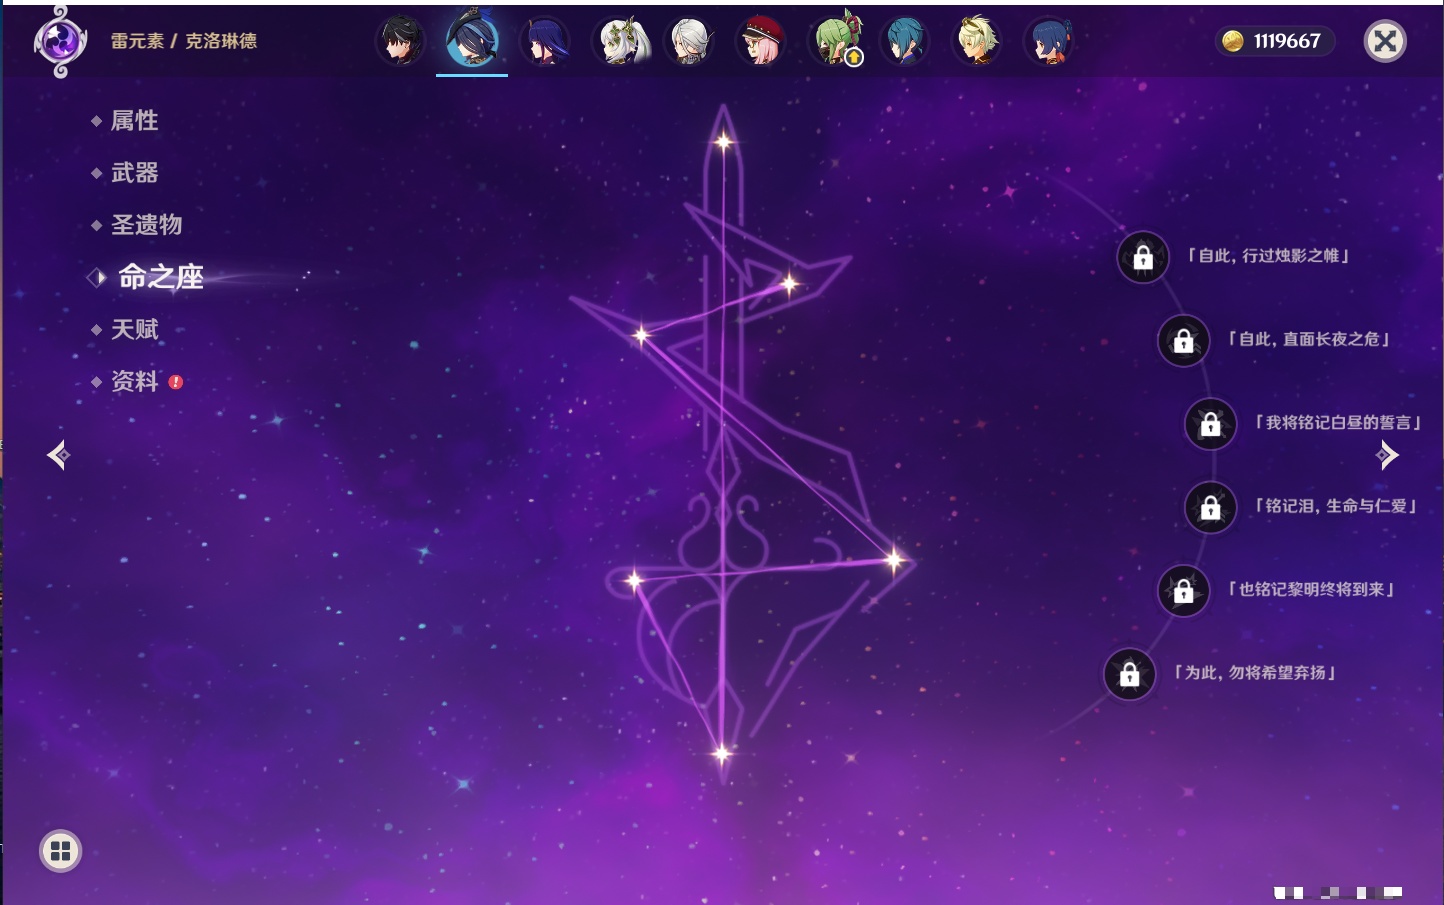Open the 圣遗物 artifacts tab

pos(146,225)
